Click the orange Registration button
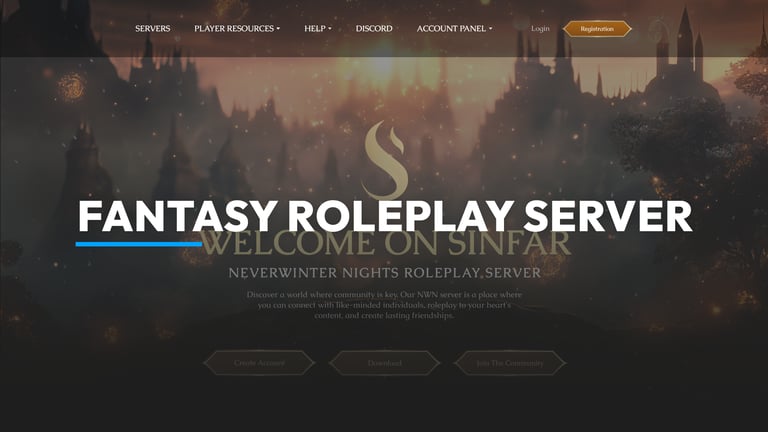The height and width of the screenshot is (432, 768). [x=597, y=29]
